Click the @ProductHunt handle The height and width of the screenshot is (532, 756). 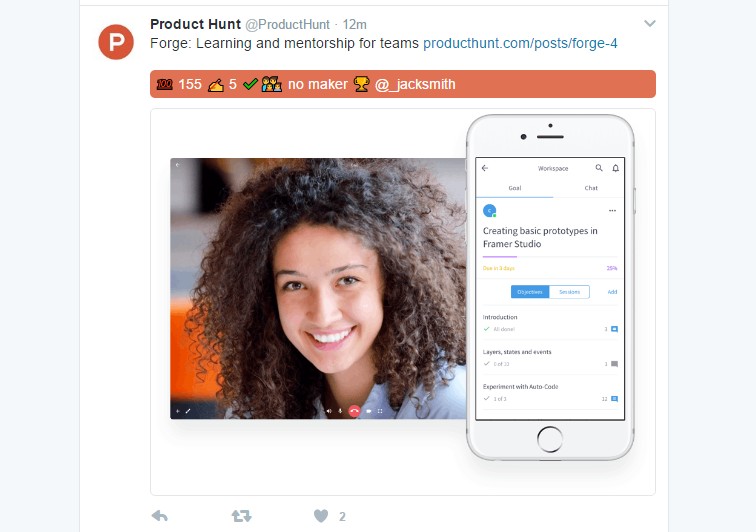(x=287, y=25)
